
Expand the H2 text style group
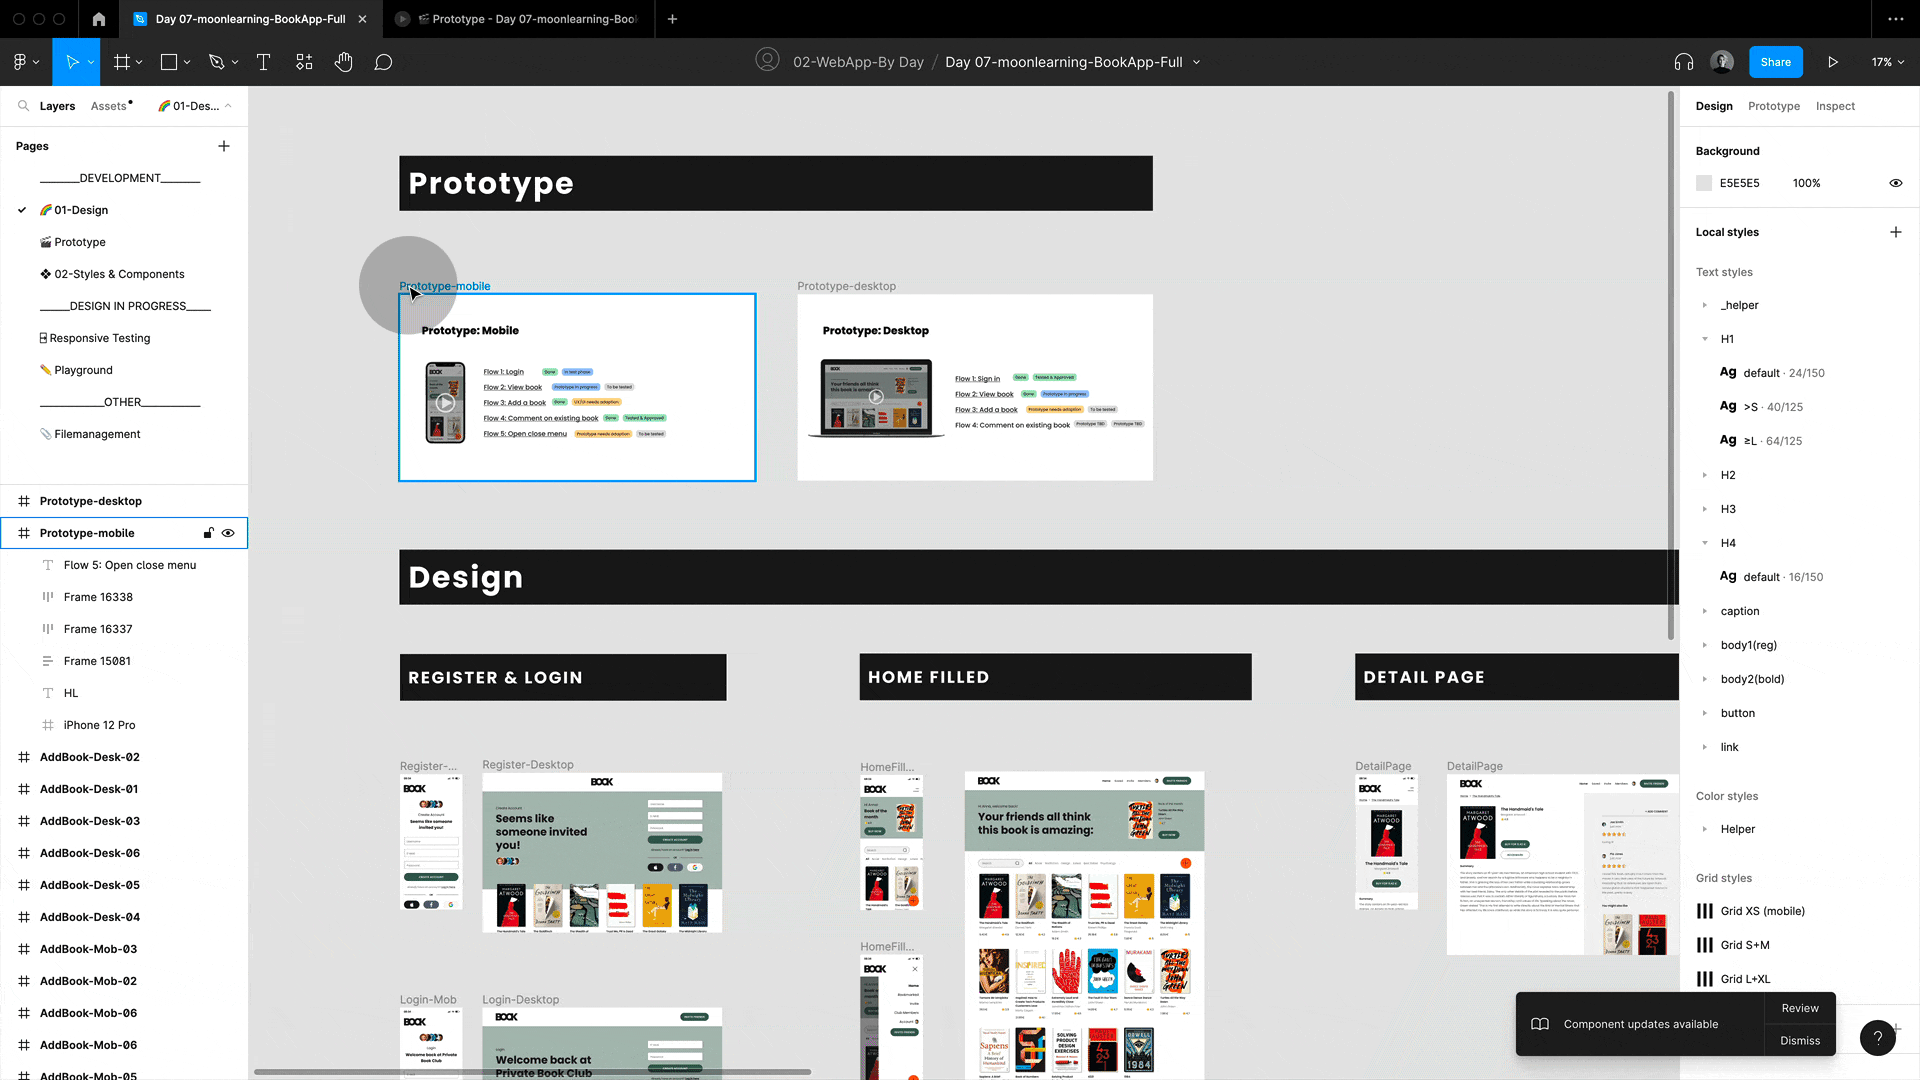1705,475
